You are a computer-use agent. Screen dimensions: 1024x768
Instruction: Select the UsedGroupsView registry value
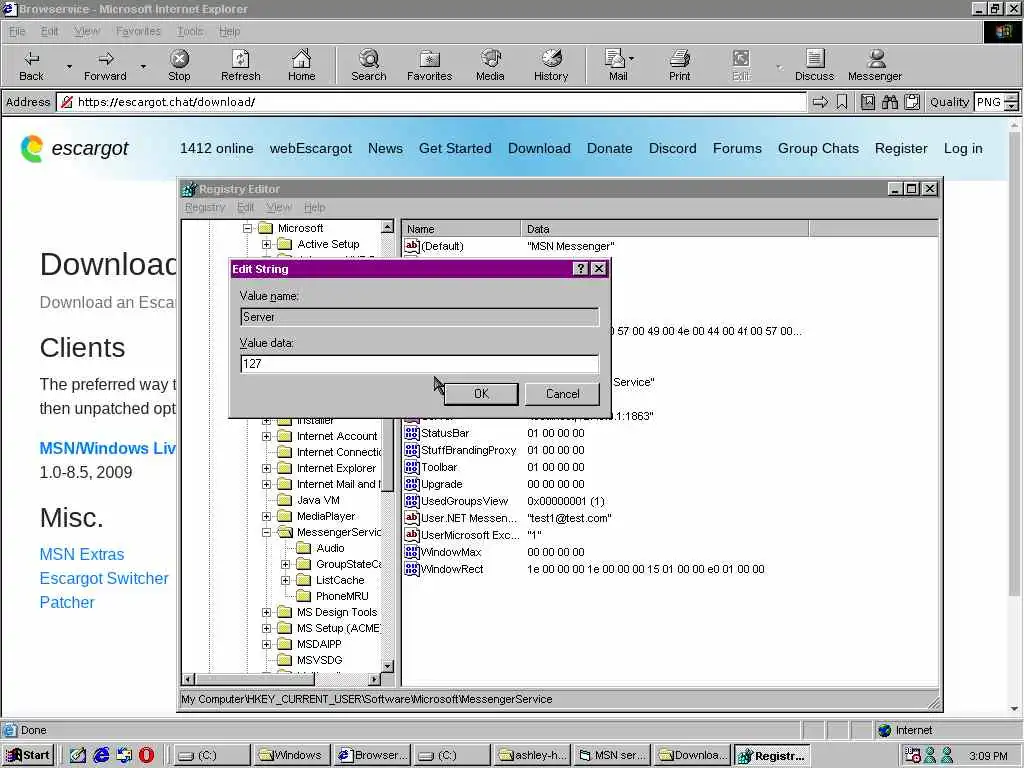click(x=464, y=501)
